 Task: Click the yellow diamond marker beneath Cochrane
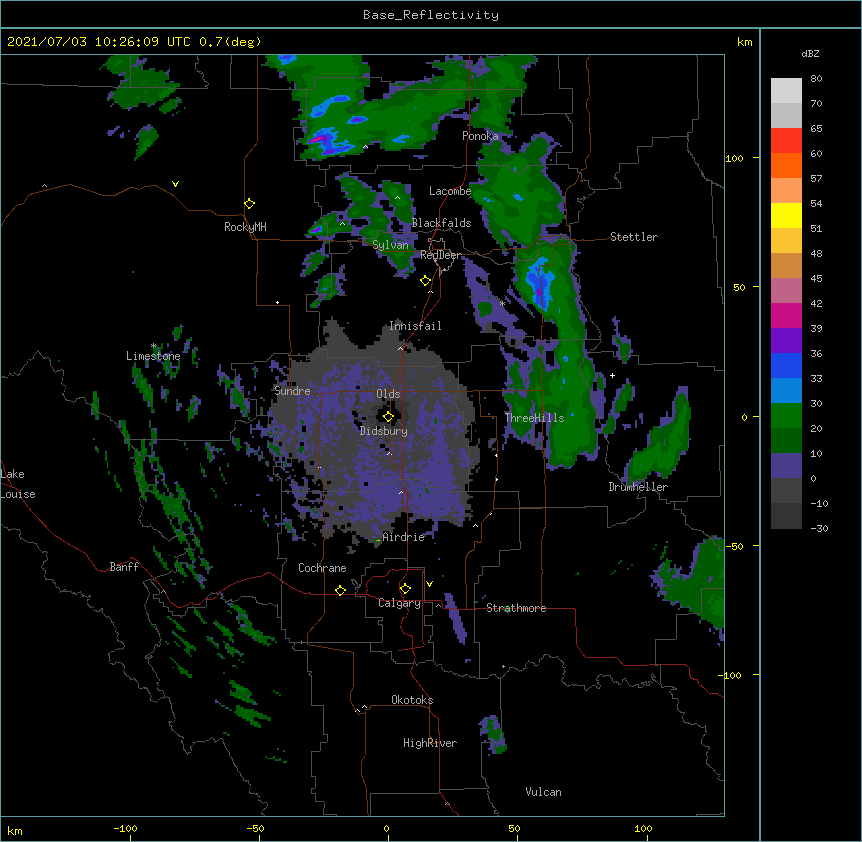[x=340, y=590]
